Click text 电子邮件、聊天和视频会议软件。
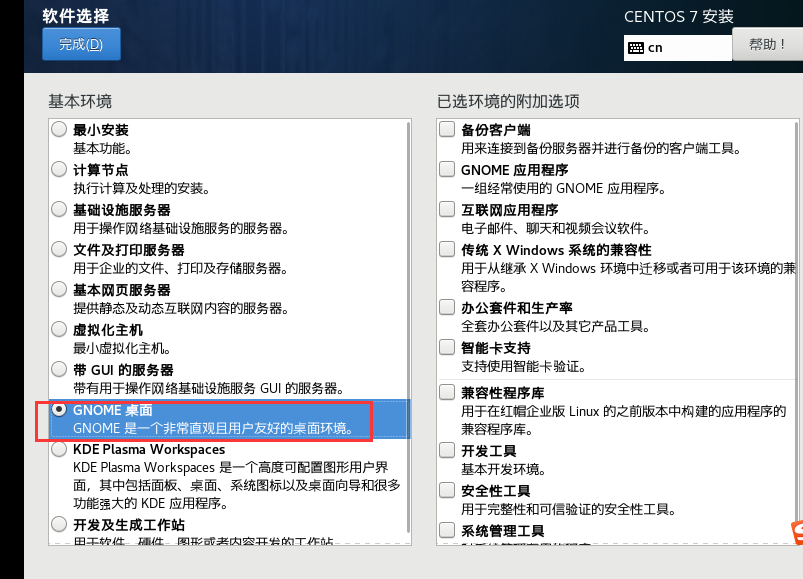803x579 pixels. (556, 228)
